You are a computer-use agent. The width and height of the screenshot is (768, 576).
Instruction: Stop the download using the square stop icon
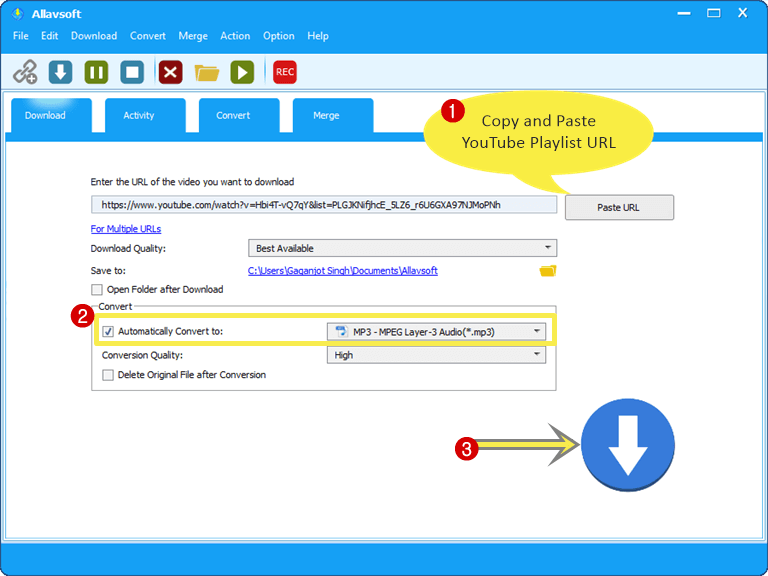coord(132,72)
